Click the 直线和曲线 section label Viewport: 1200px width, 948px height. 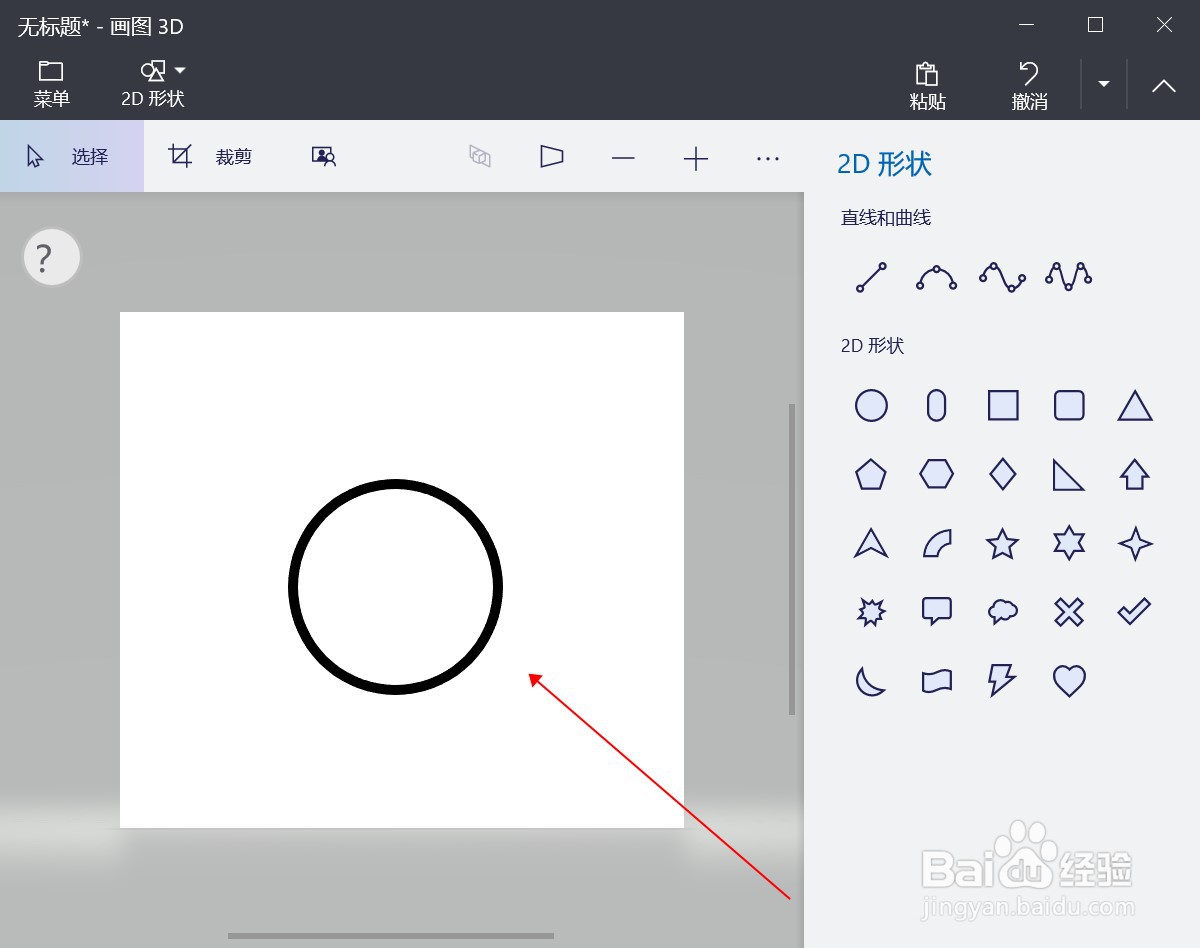[x=886, y=218]
